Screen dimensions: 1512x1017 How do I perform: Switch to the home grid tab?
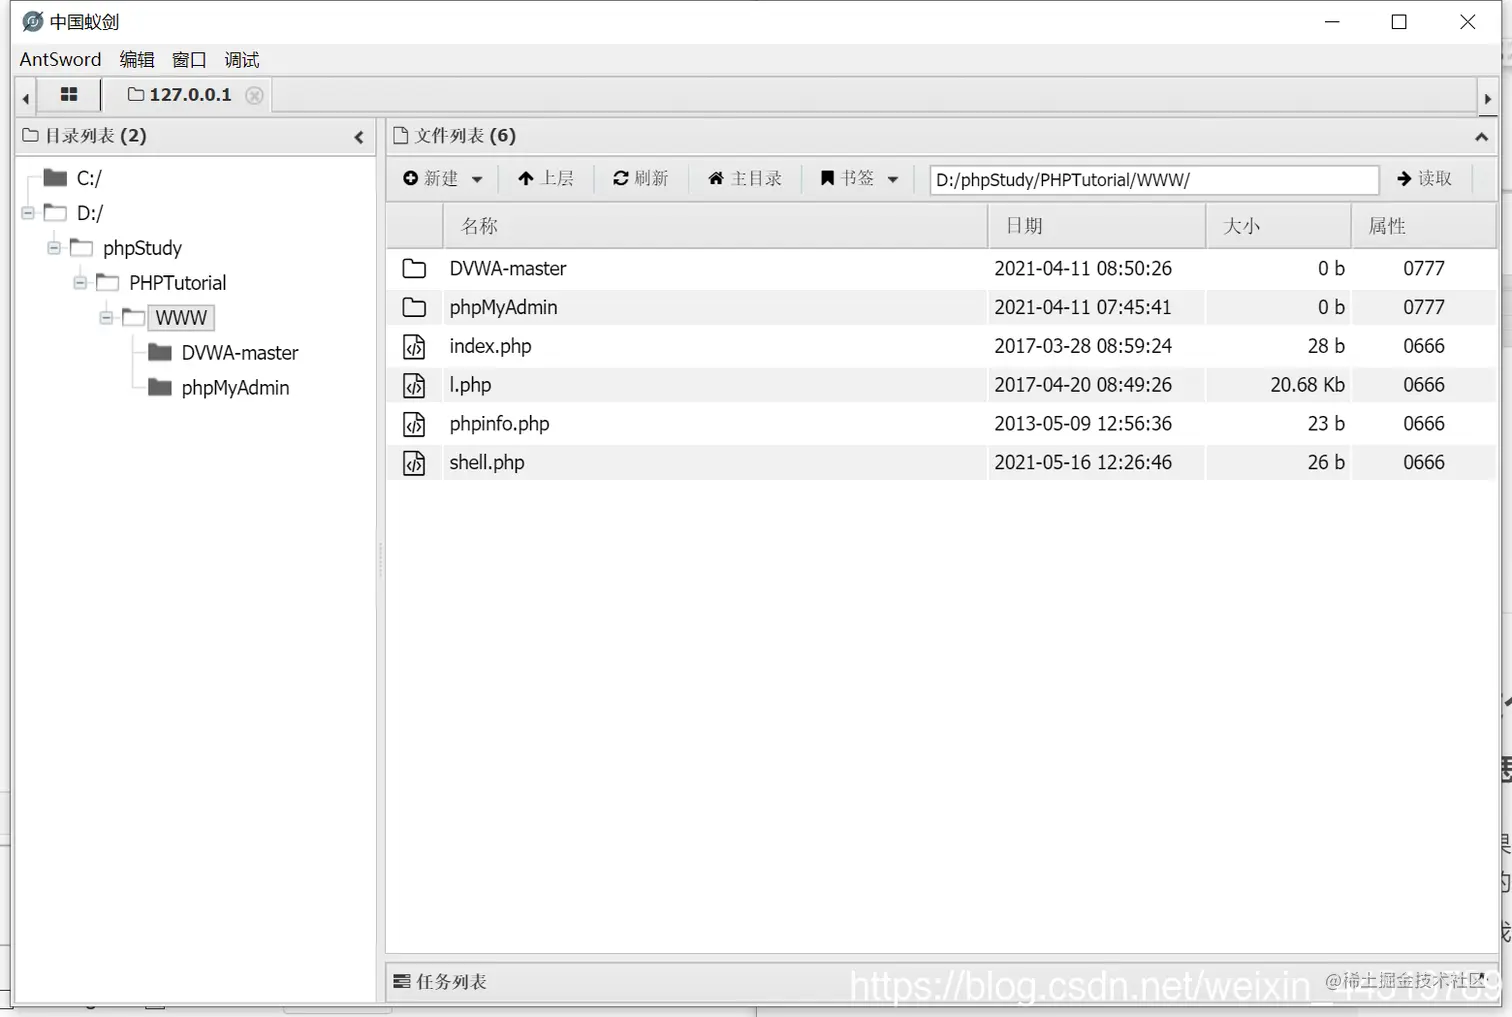(69, 94)
